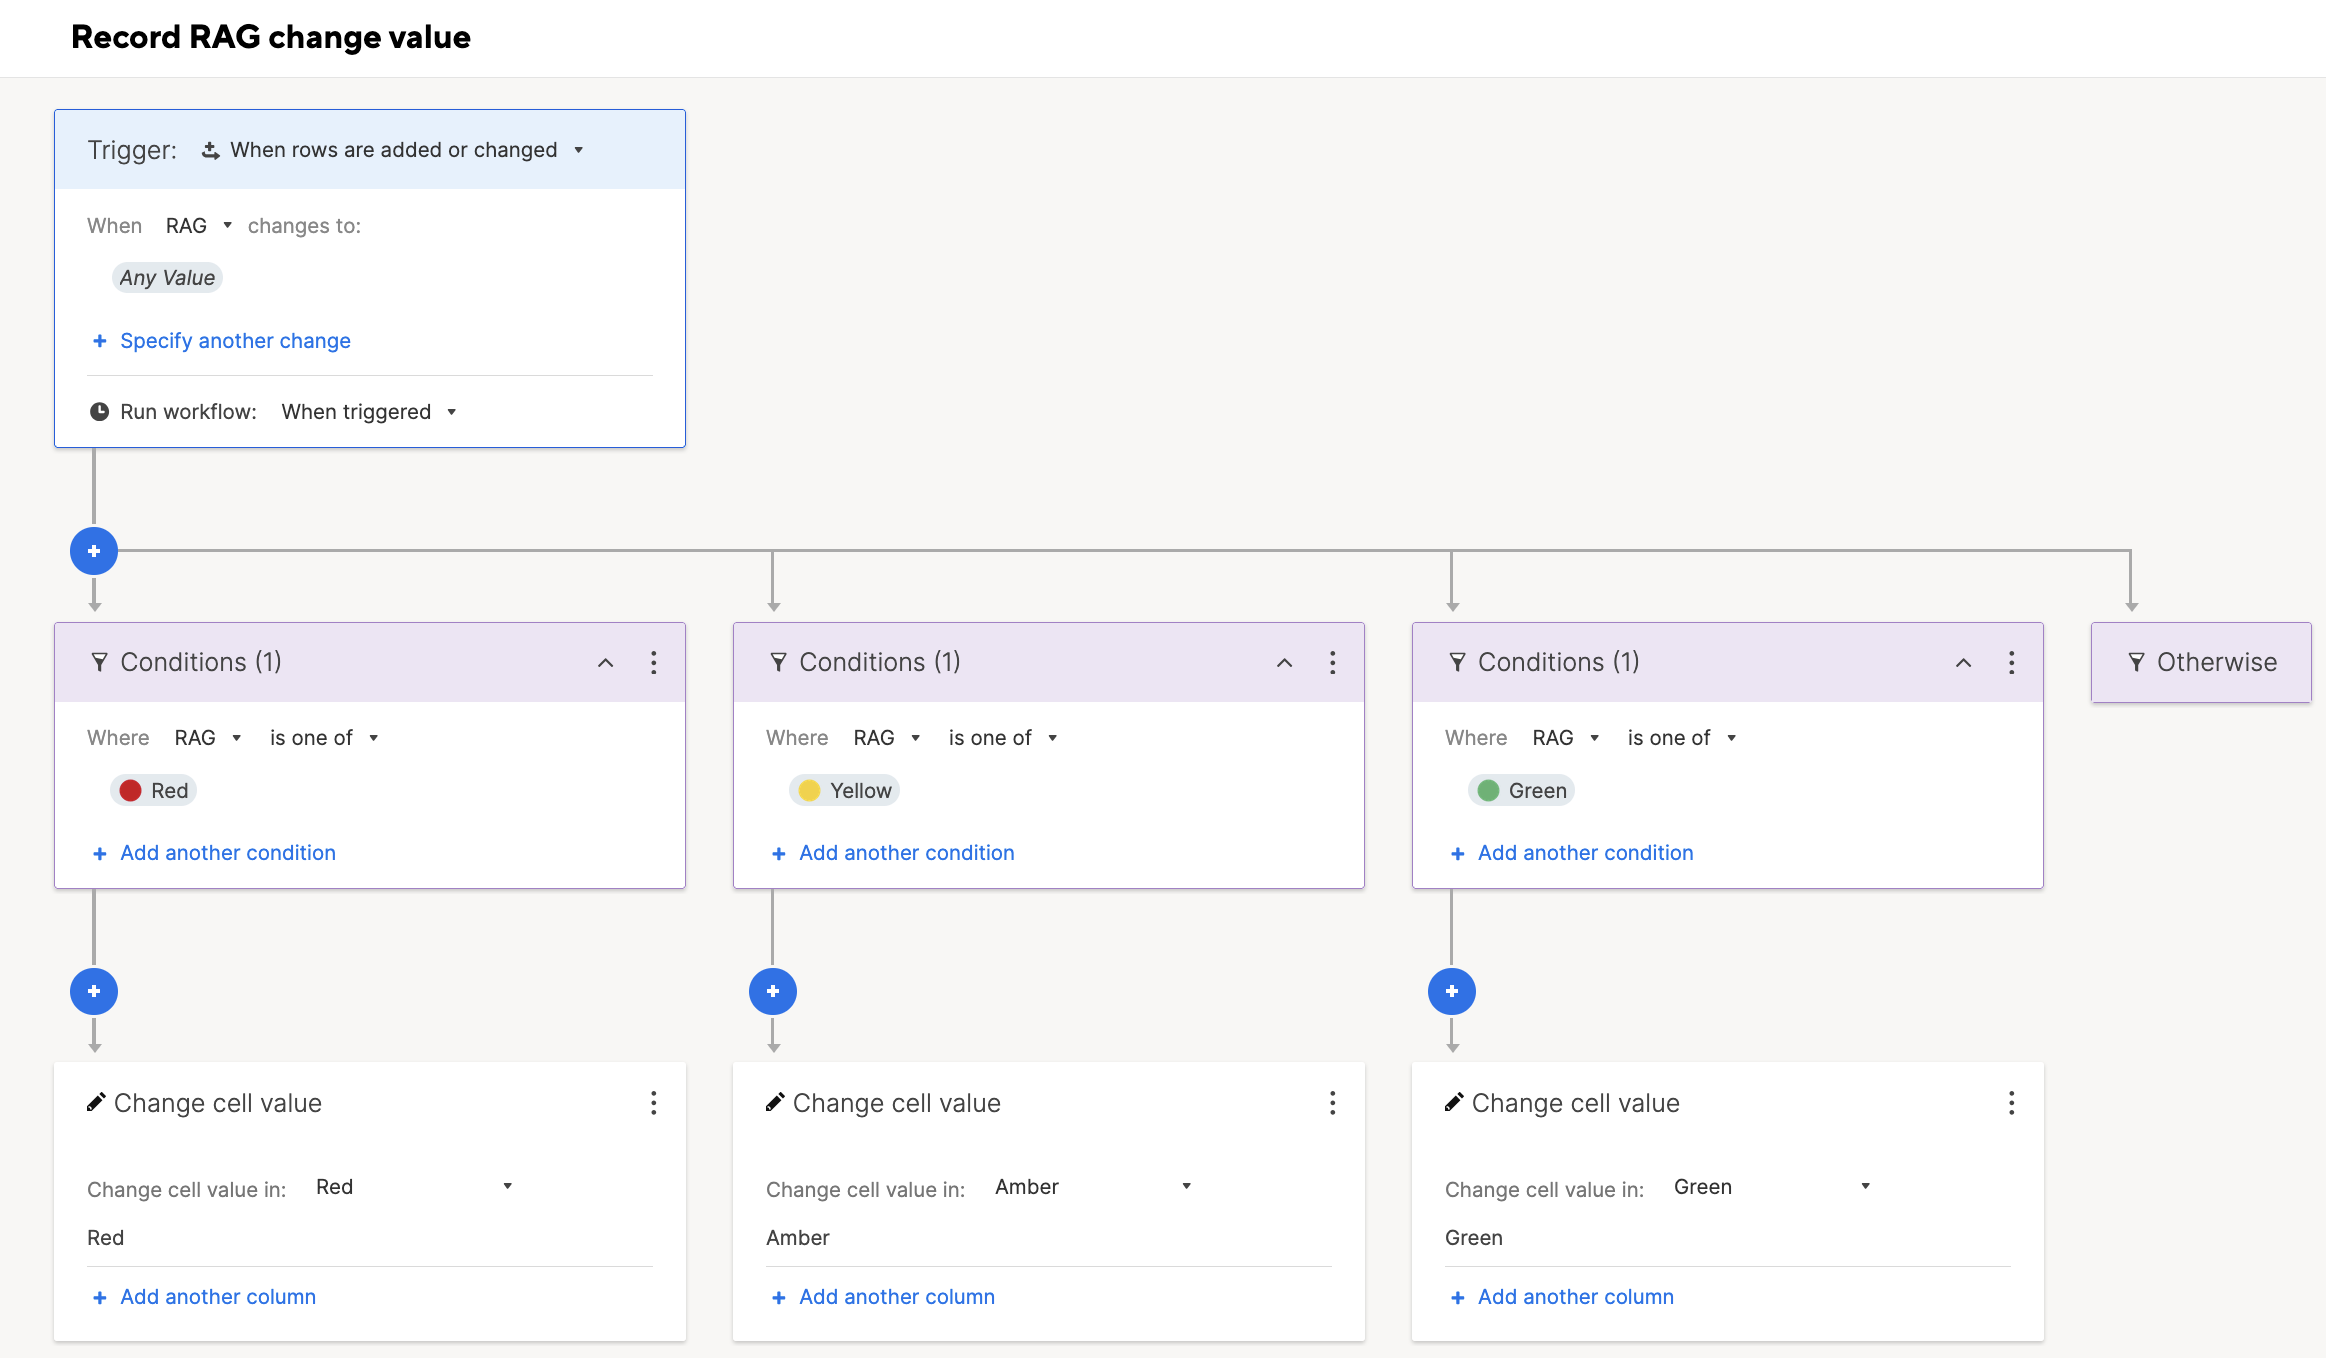This screenshot has width=2326, height=1358.
Task: Open RAG column dropdown in Red condition
Action: pos(208,738)
